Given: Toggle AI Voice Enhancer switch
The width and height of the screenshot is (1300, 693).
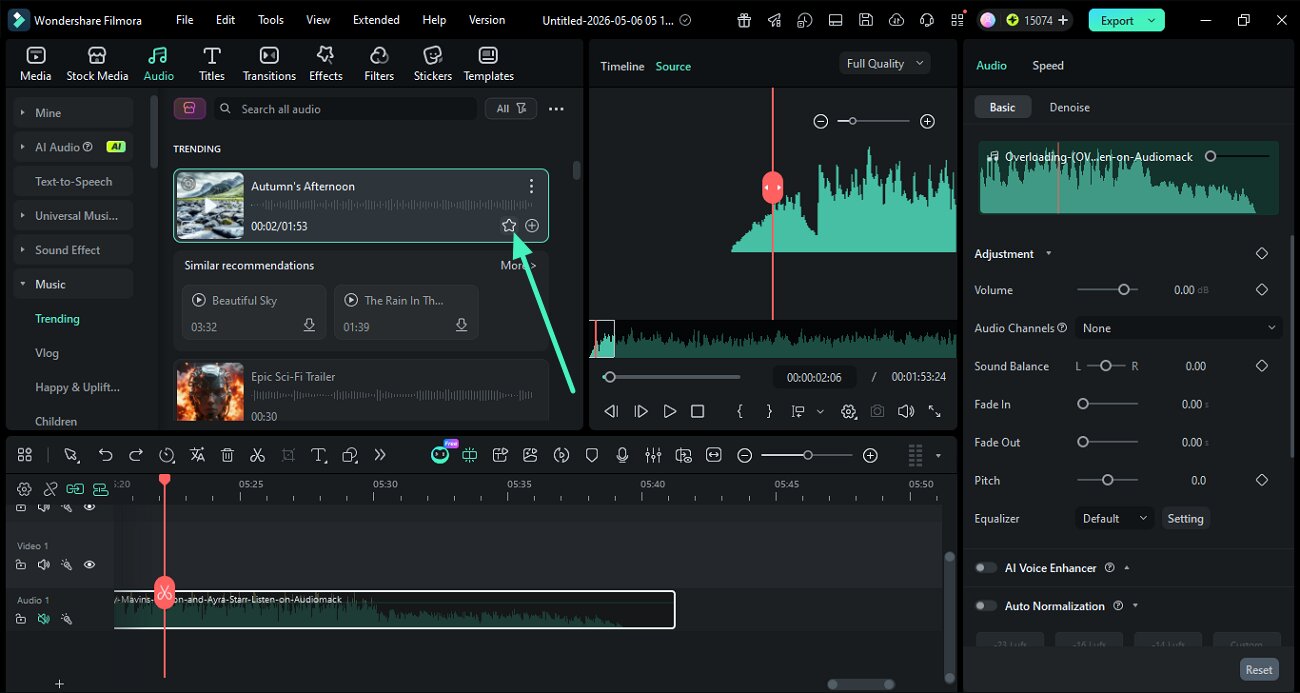Looking at the screenshot, I should click(x=986, y=568).
